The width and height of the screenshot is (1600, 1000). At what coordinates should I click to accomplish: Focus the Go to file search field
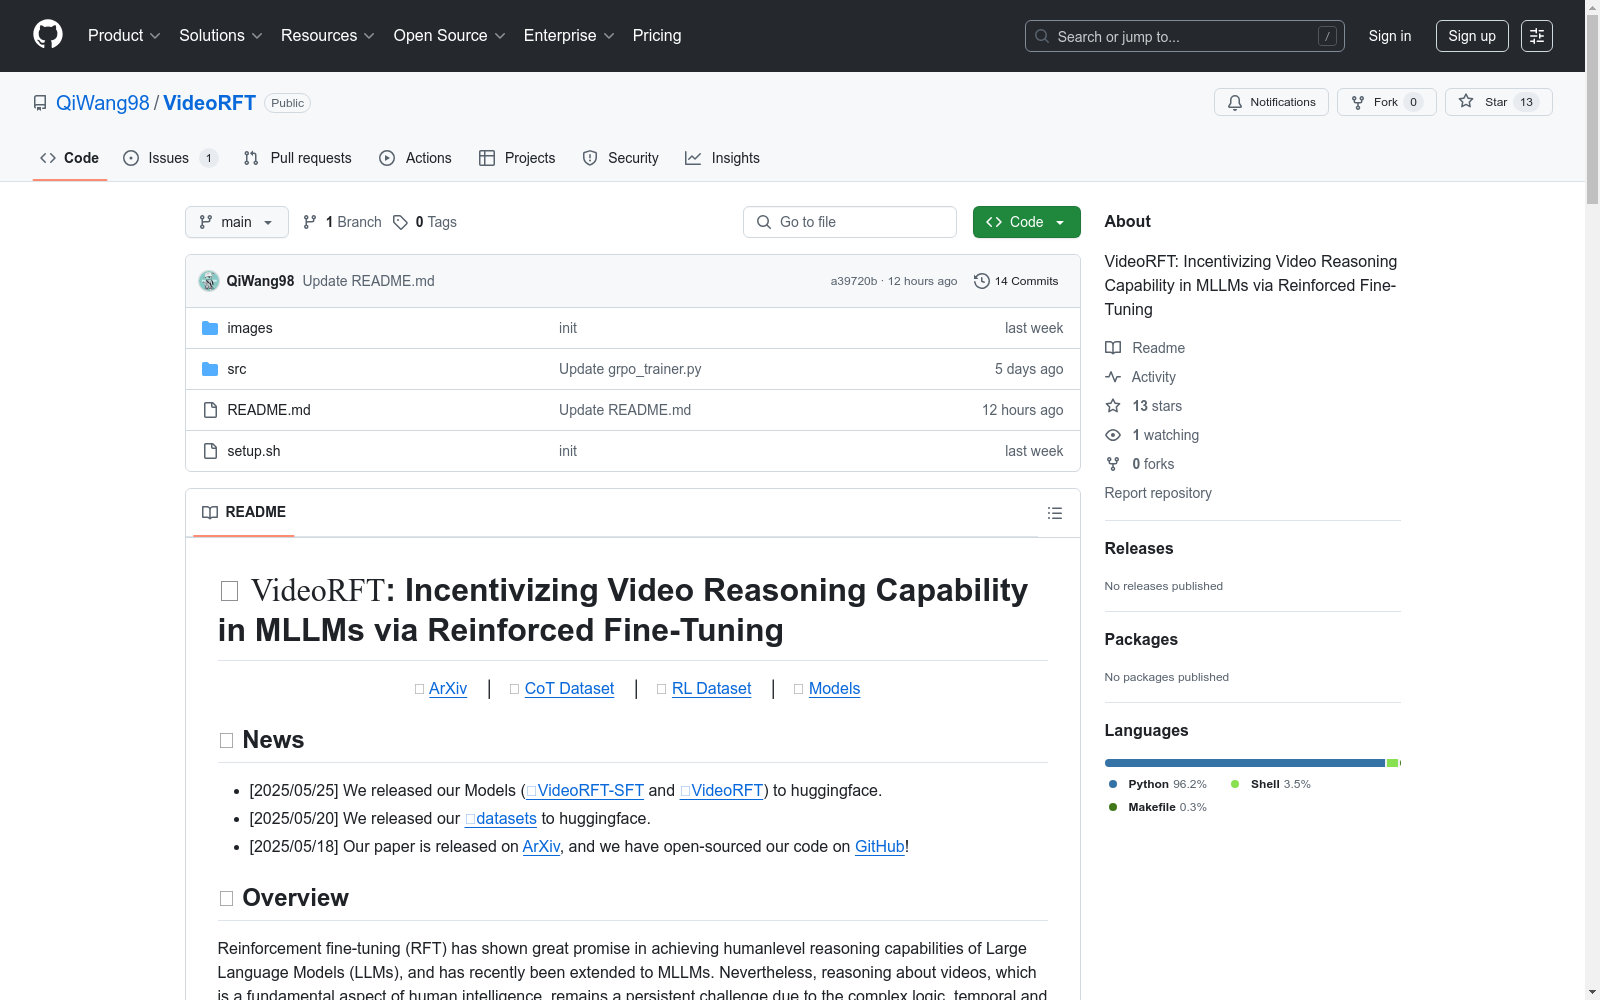850,222
